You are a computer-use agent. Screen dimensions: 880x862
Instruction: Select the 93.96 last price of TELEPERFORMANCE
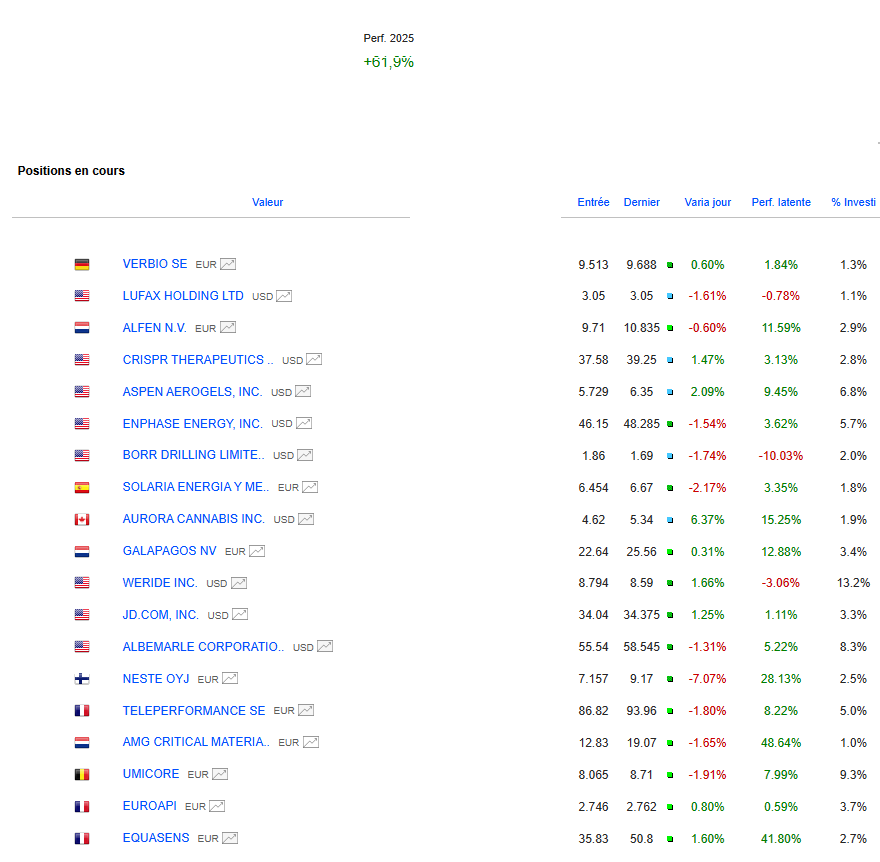point(641,711)
